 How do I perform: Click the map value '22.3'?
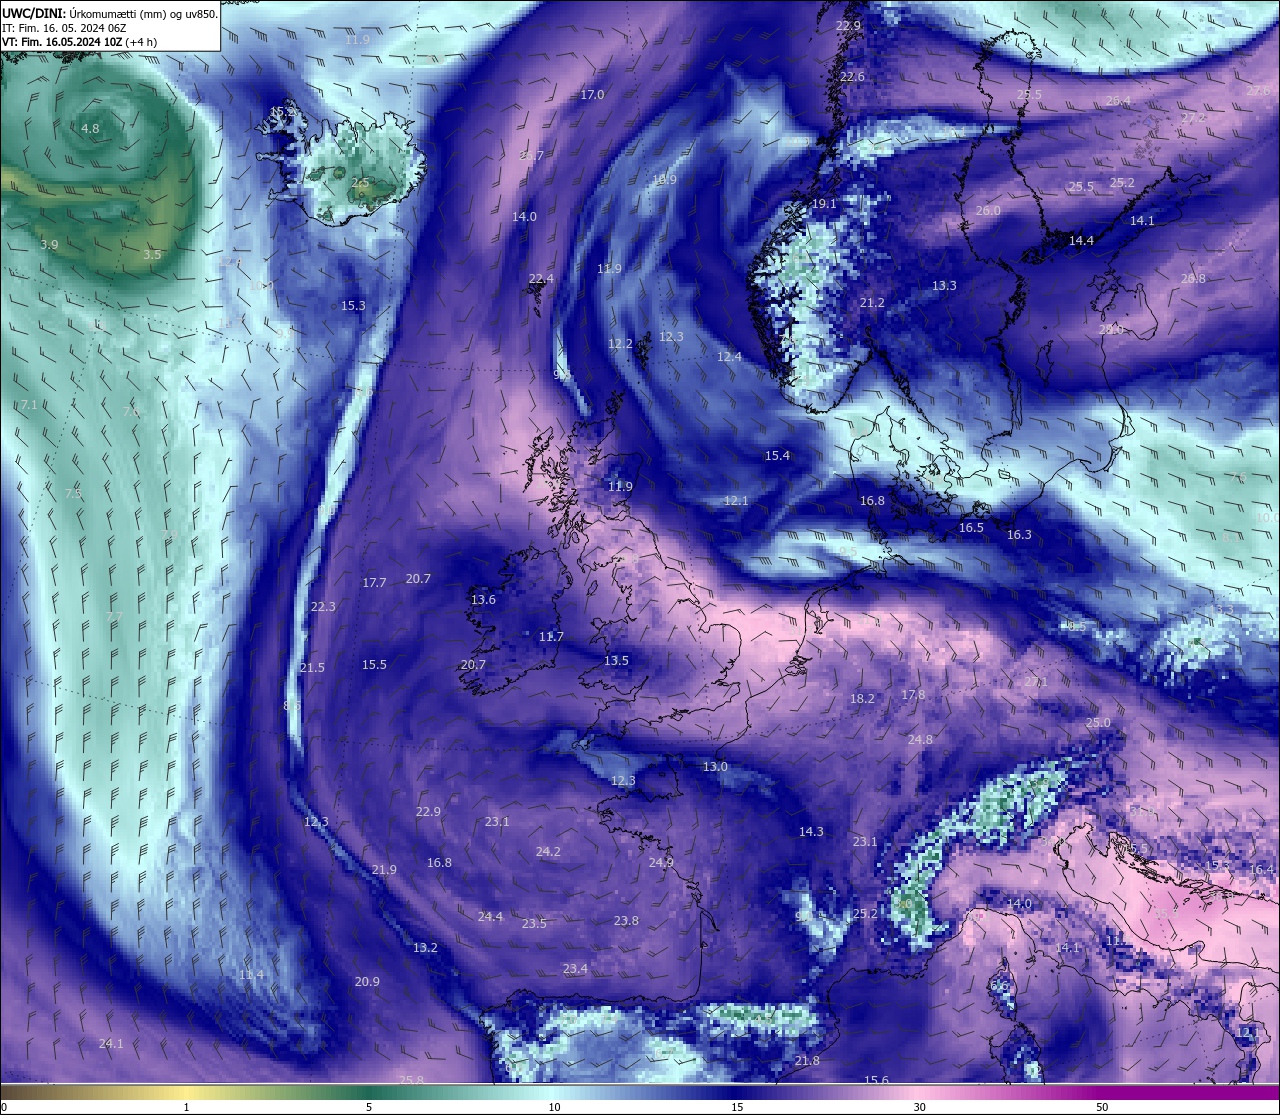[x=323, y=606]
